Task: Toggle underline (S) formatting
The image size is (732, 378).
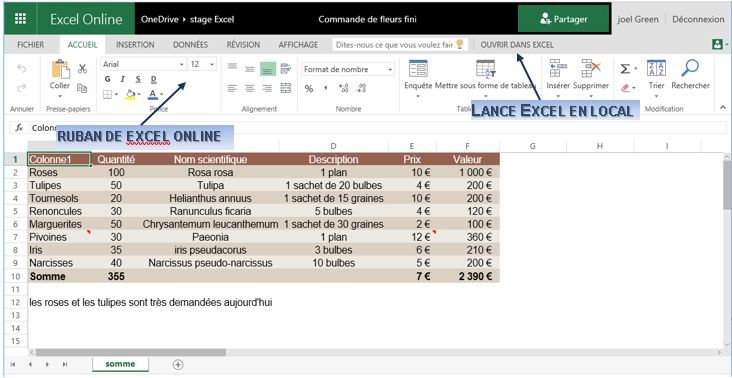Action: tap(138, 79)
